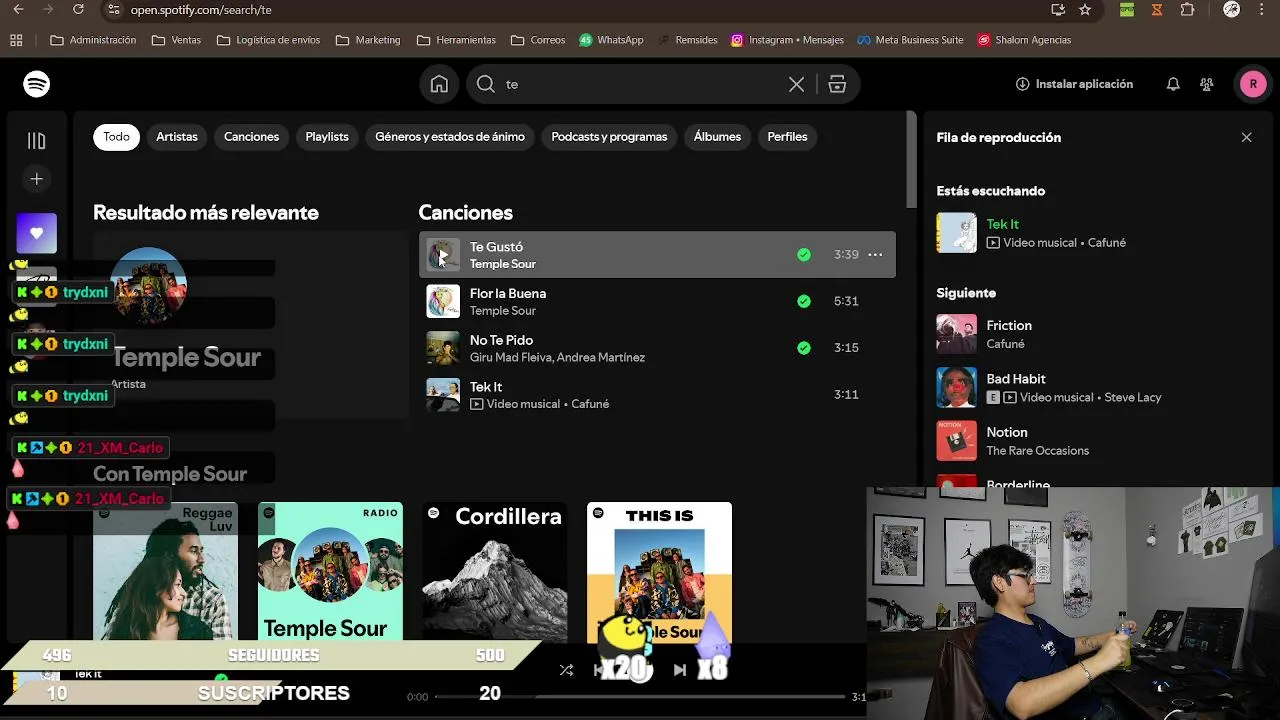Open Correos bookmarks folder
This screenshot has width=1280, height=720.
click(x=538, y=40)
